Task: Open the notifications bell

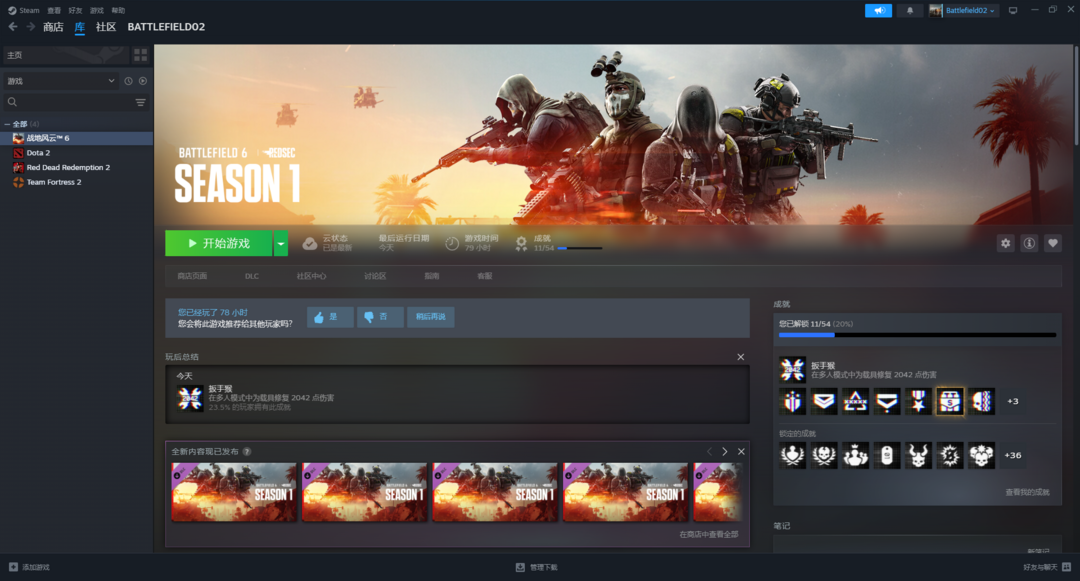Action: [x=909, y=11]
